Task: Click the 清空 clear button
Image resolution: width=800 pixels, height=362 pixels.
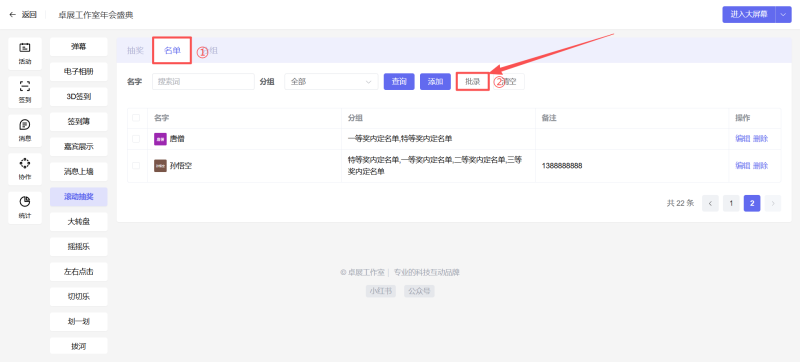Action: pos(509,82)
